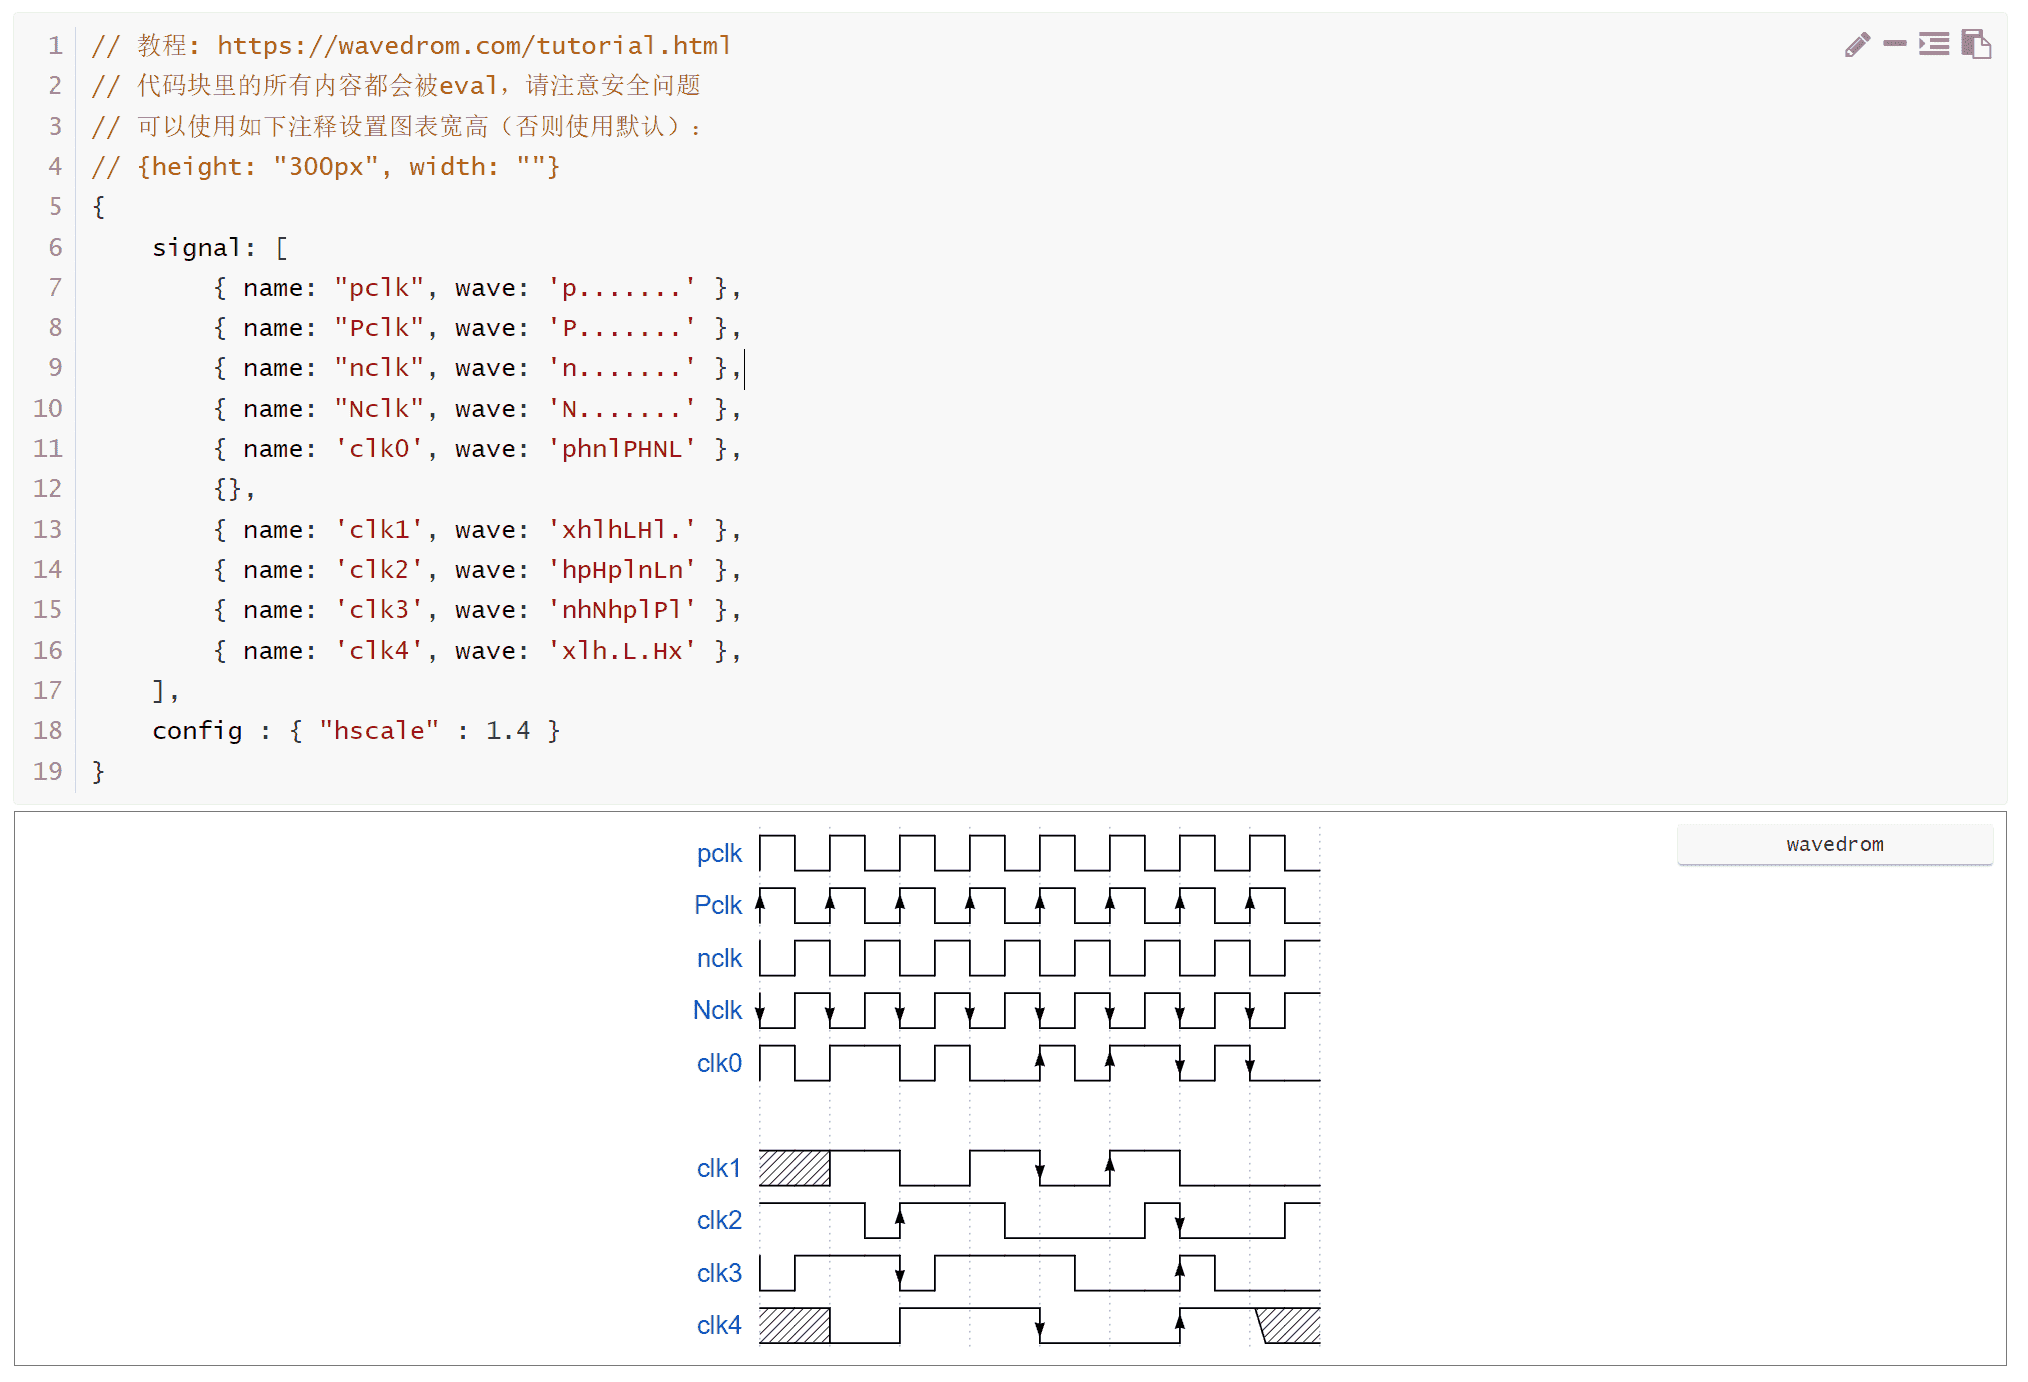Click the wavedrom language label button

coord(1834,844)
